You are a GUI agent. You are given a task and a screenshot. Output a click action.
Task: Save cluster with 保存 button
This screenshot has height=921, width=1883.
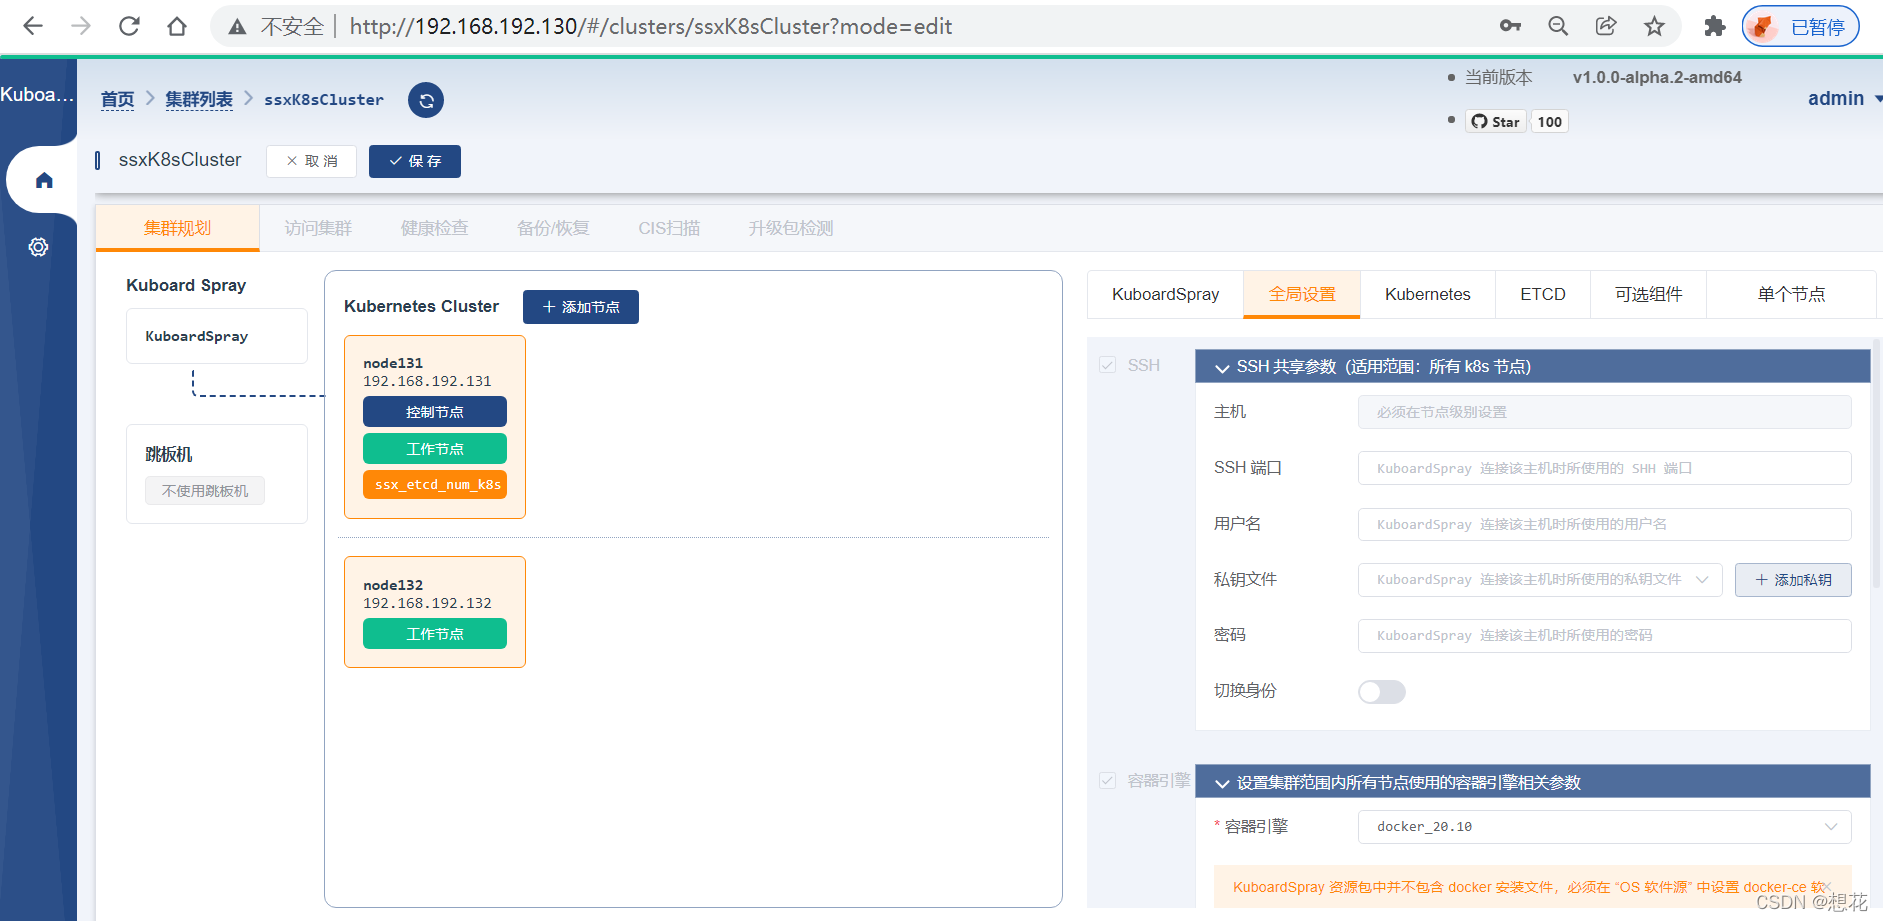click(x=415, y=161)
